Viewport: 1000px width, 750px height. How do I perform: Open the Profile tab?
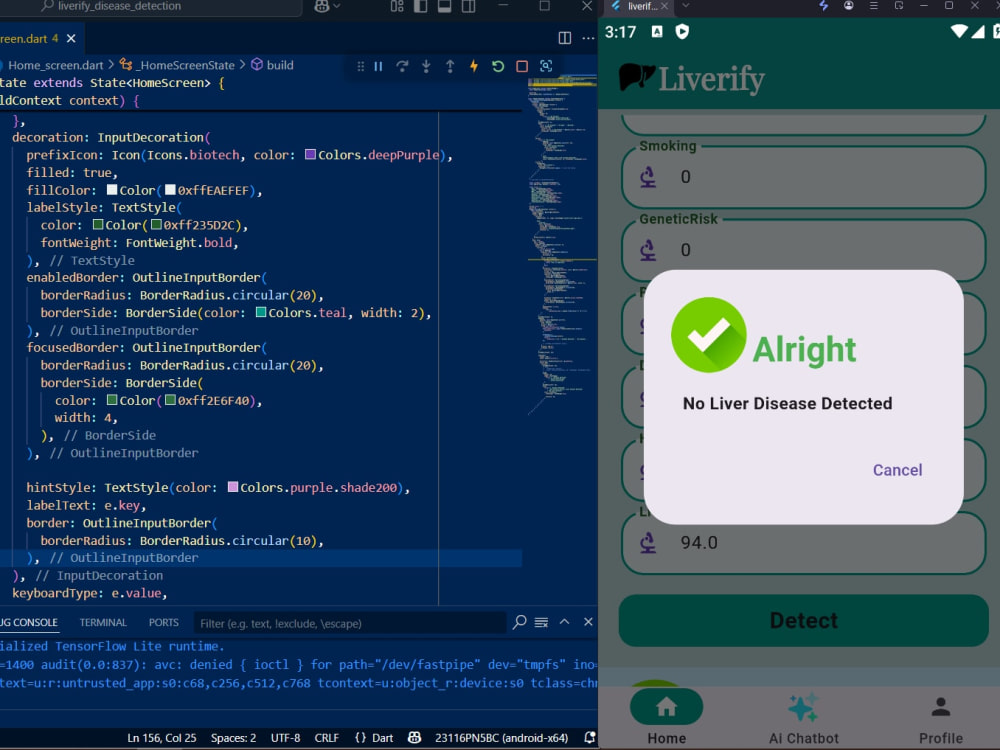click(x=941, y=717)
